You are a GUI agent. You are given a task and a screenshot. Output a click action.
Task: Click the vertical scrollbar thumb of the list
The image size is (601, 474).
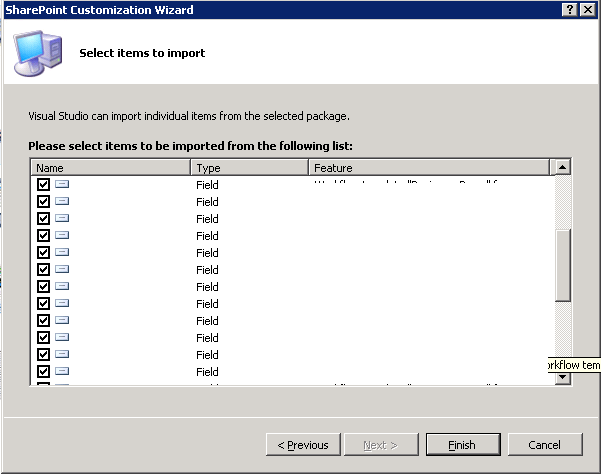(563, 264)
